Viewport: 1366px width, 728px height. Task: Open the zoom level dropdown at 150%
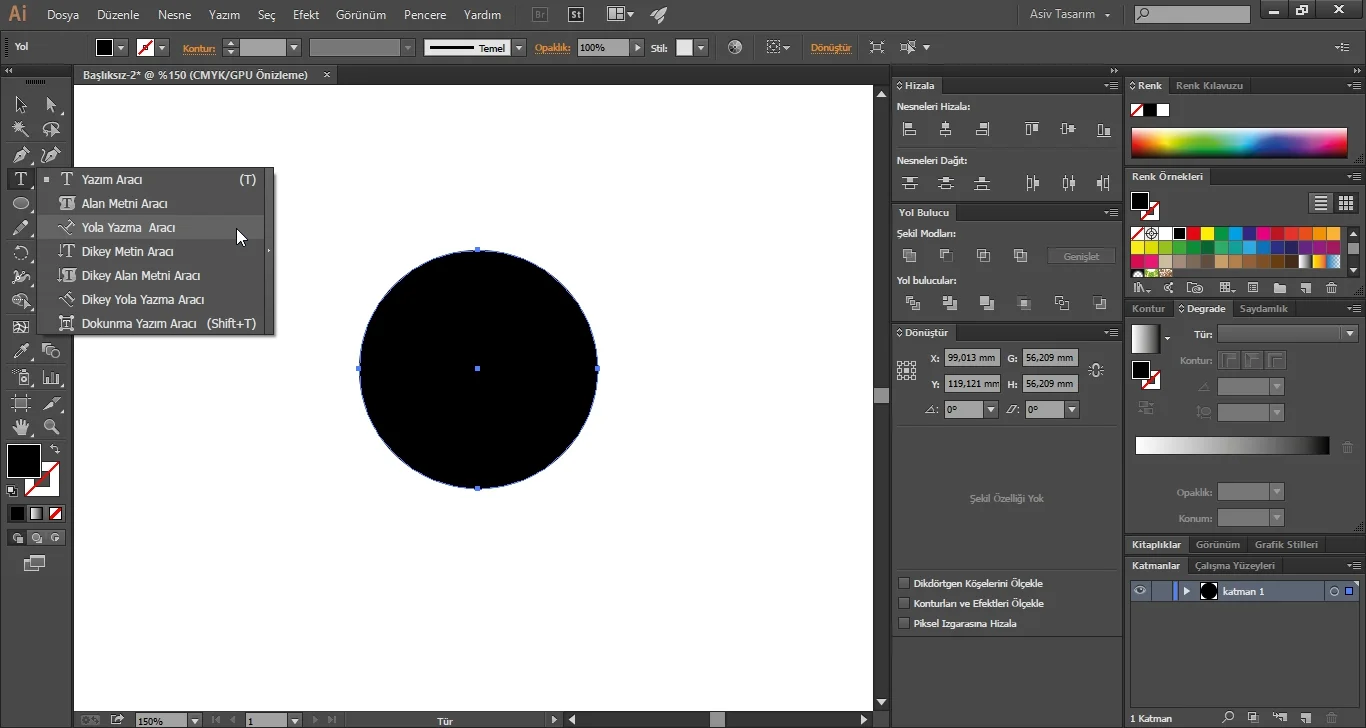coord(195,720)
